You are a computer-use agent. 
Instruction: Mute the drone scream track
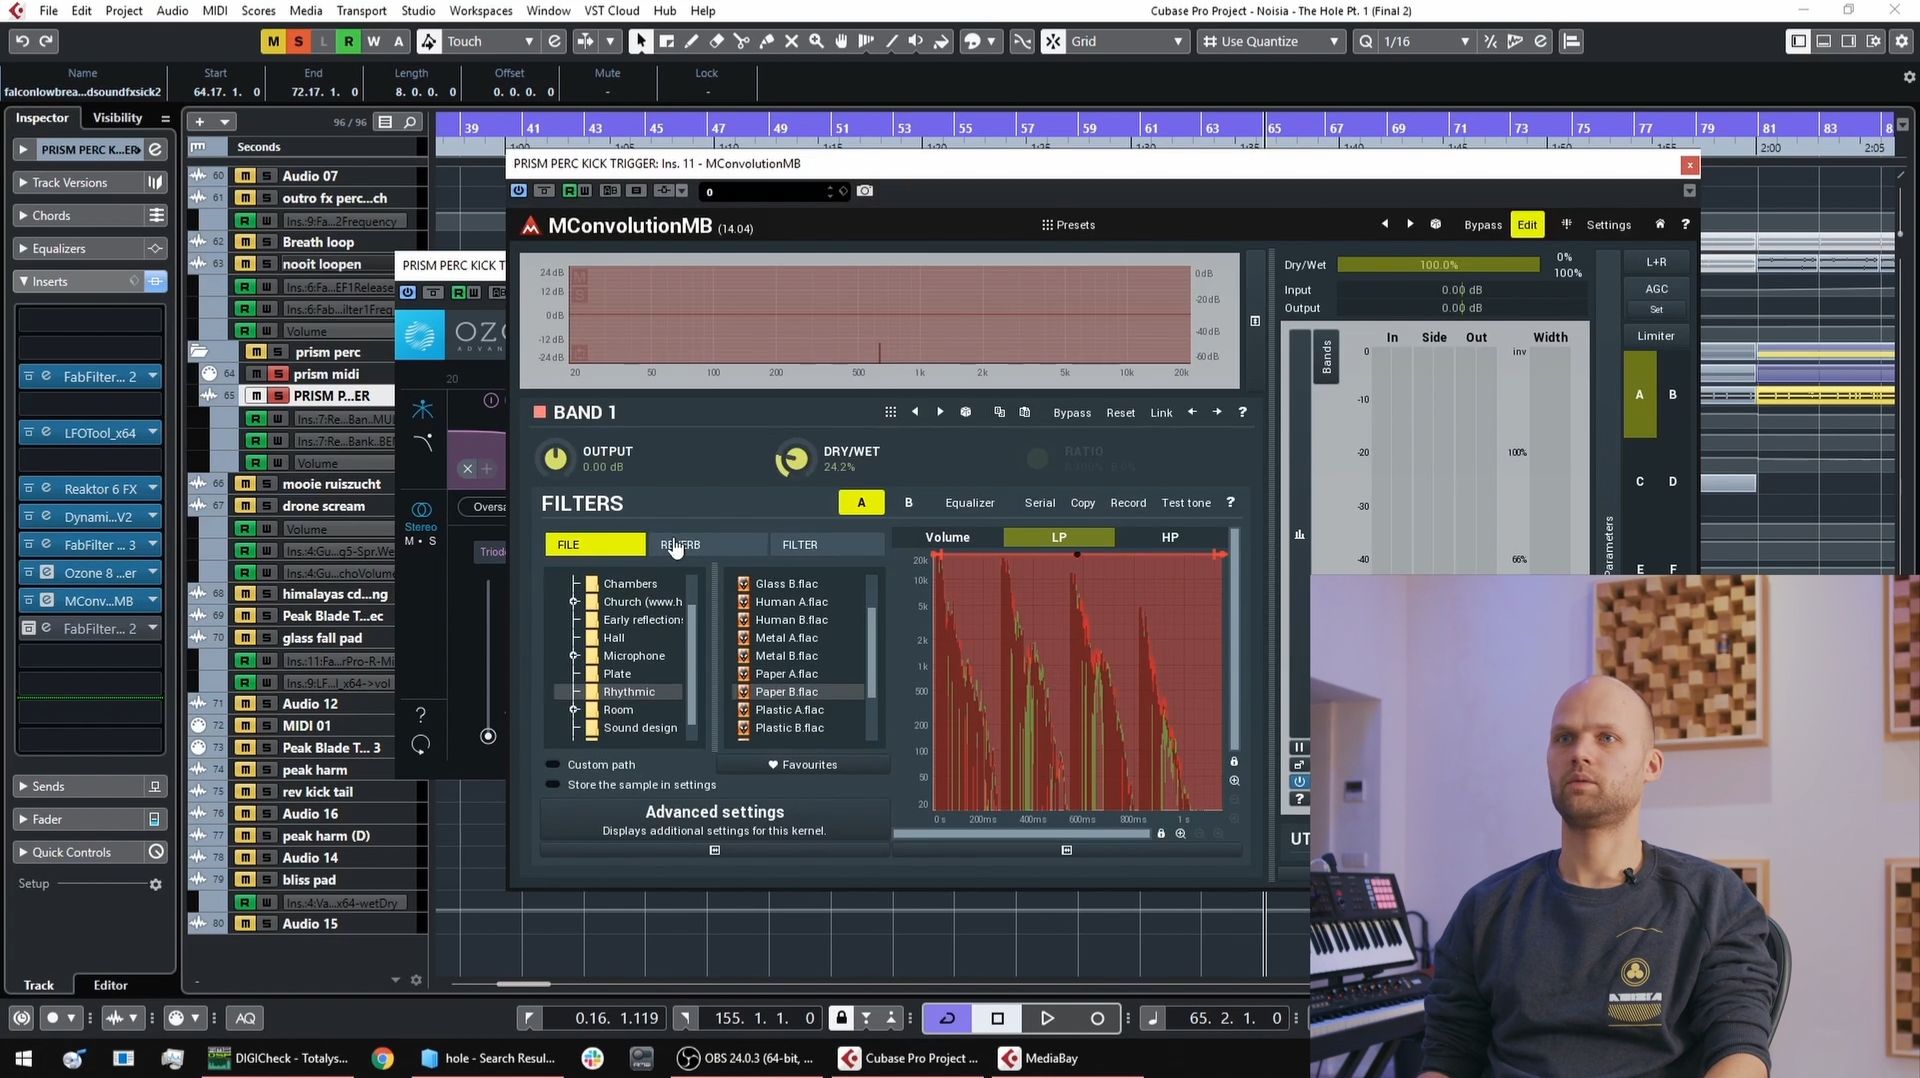coord(245,506)
